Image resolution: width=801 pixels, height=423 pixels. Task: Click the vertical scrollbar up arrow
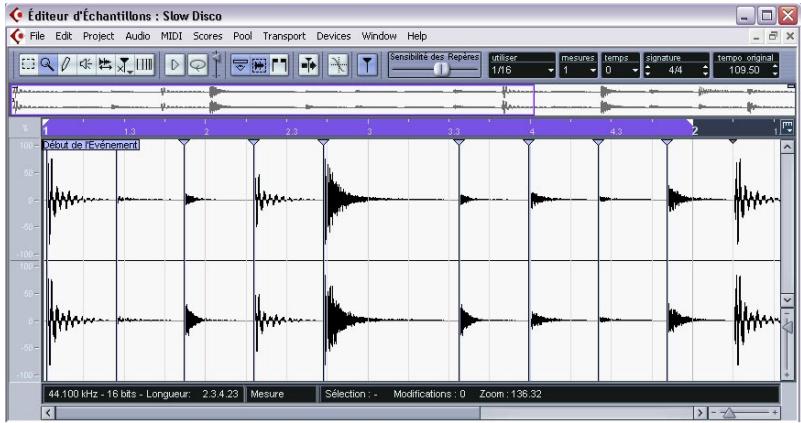(787, 148)
